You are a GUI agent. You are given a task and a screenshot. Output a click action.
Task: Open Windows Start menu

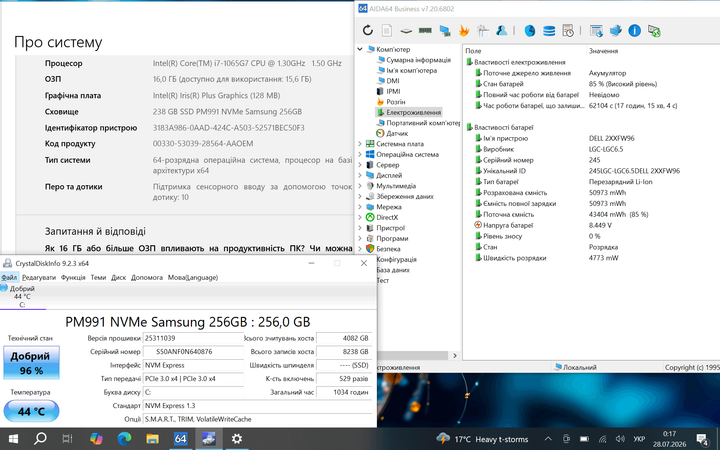(x=13, y=439)
